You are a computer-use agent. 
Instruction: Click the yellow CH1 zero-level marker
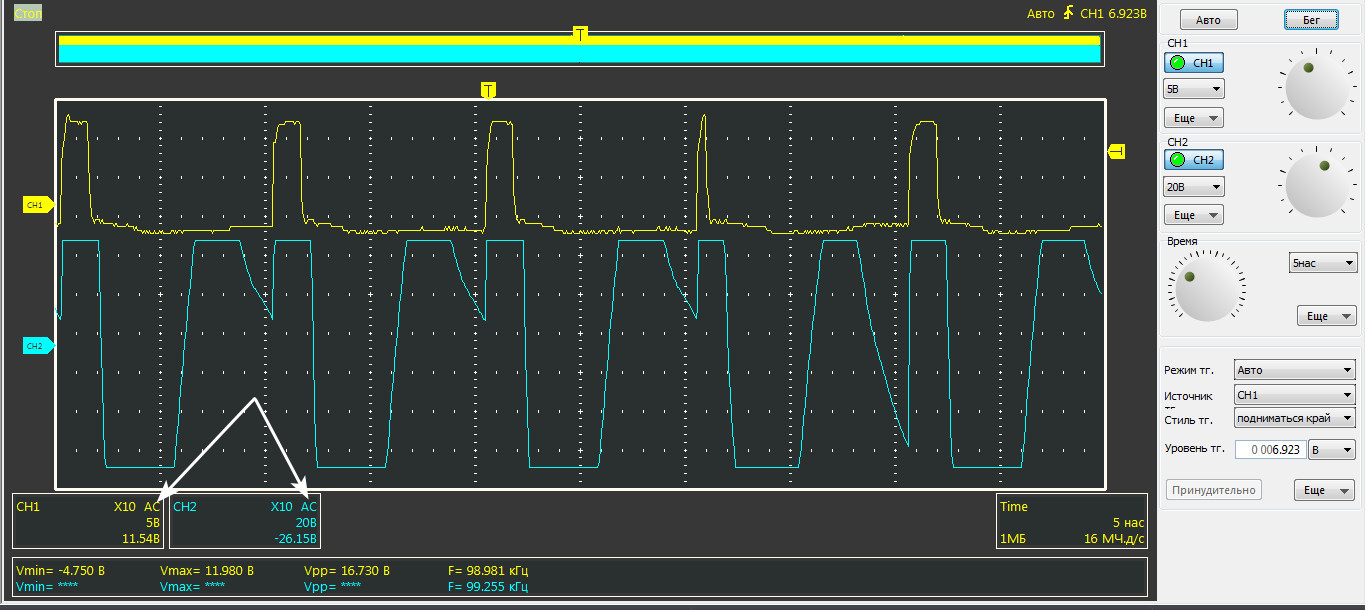pyautogui.click(x=37, y=205)
